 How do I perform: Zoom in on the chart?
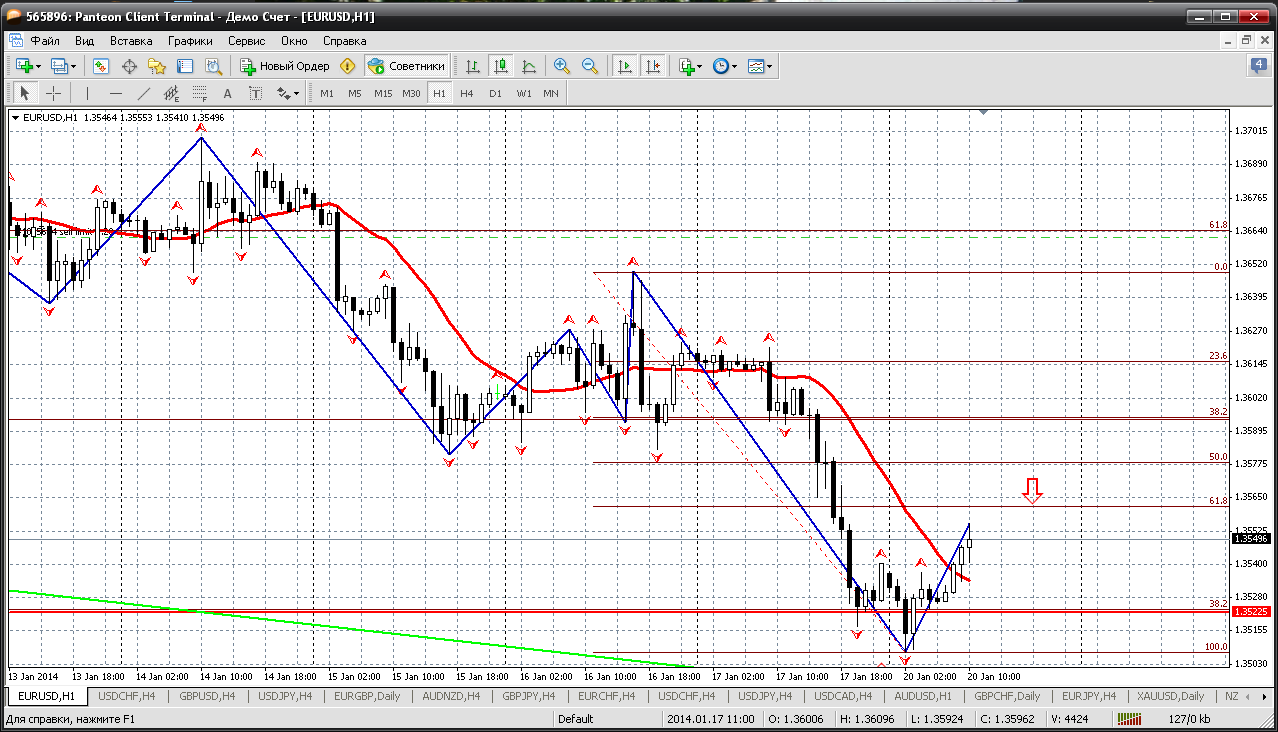(562, 66)
